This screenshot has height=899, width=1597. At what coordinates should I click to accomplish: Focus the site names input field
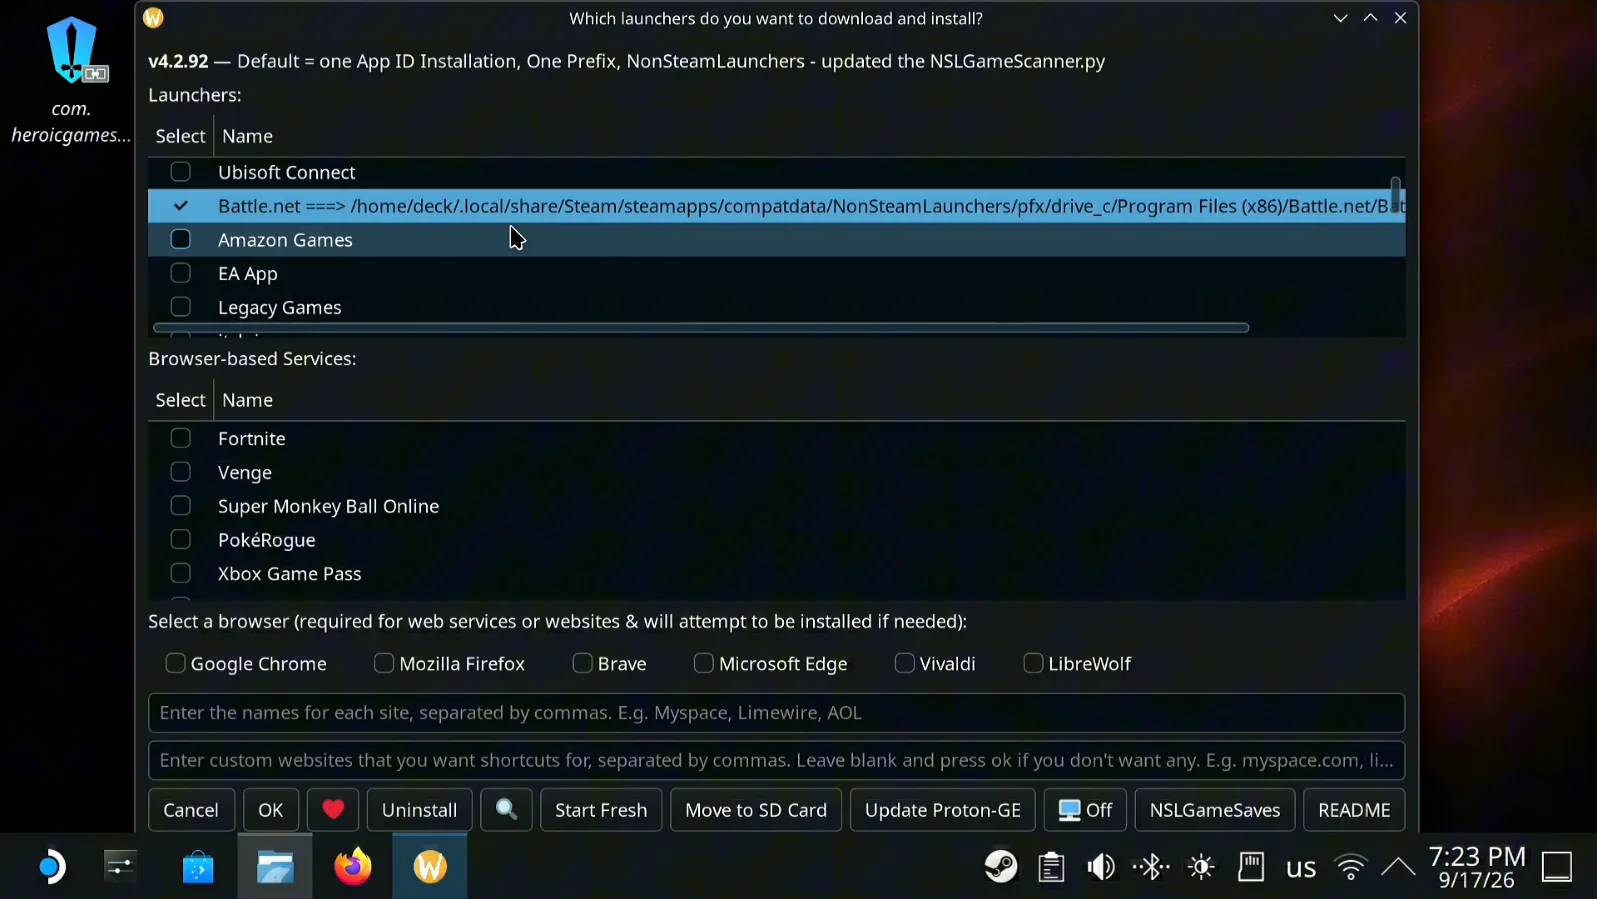point(776,713)
